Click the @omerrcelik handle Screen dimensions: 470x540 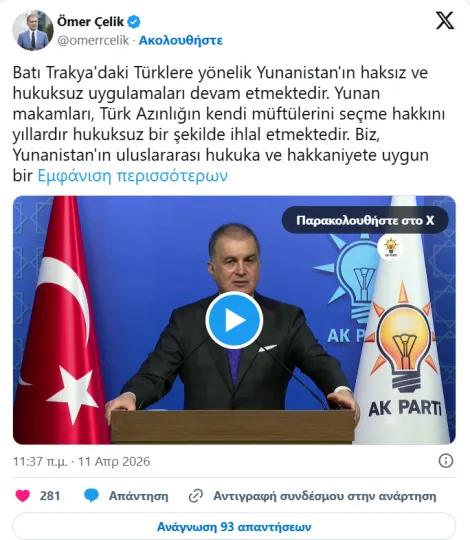pos(93,41)
